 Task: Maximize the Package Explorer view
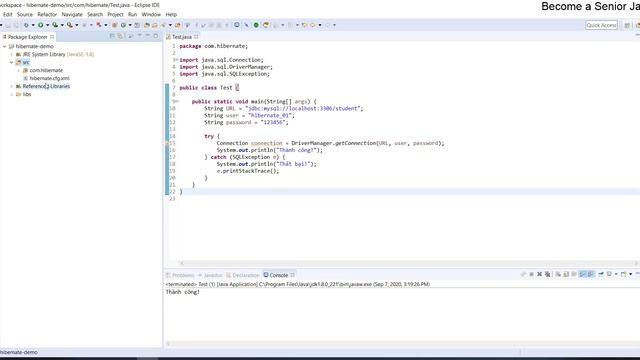click(156, 36)
